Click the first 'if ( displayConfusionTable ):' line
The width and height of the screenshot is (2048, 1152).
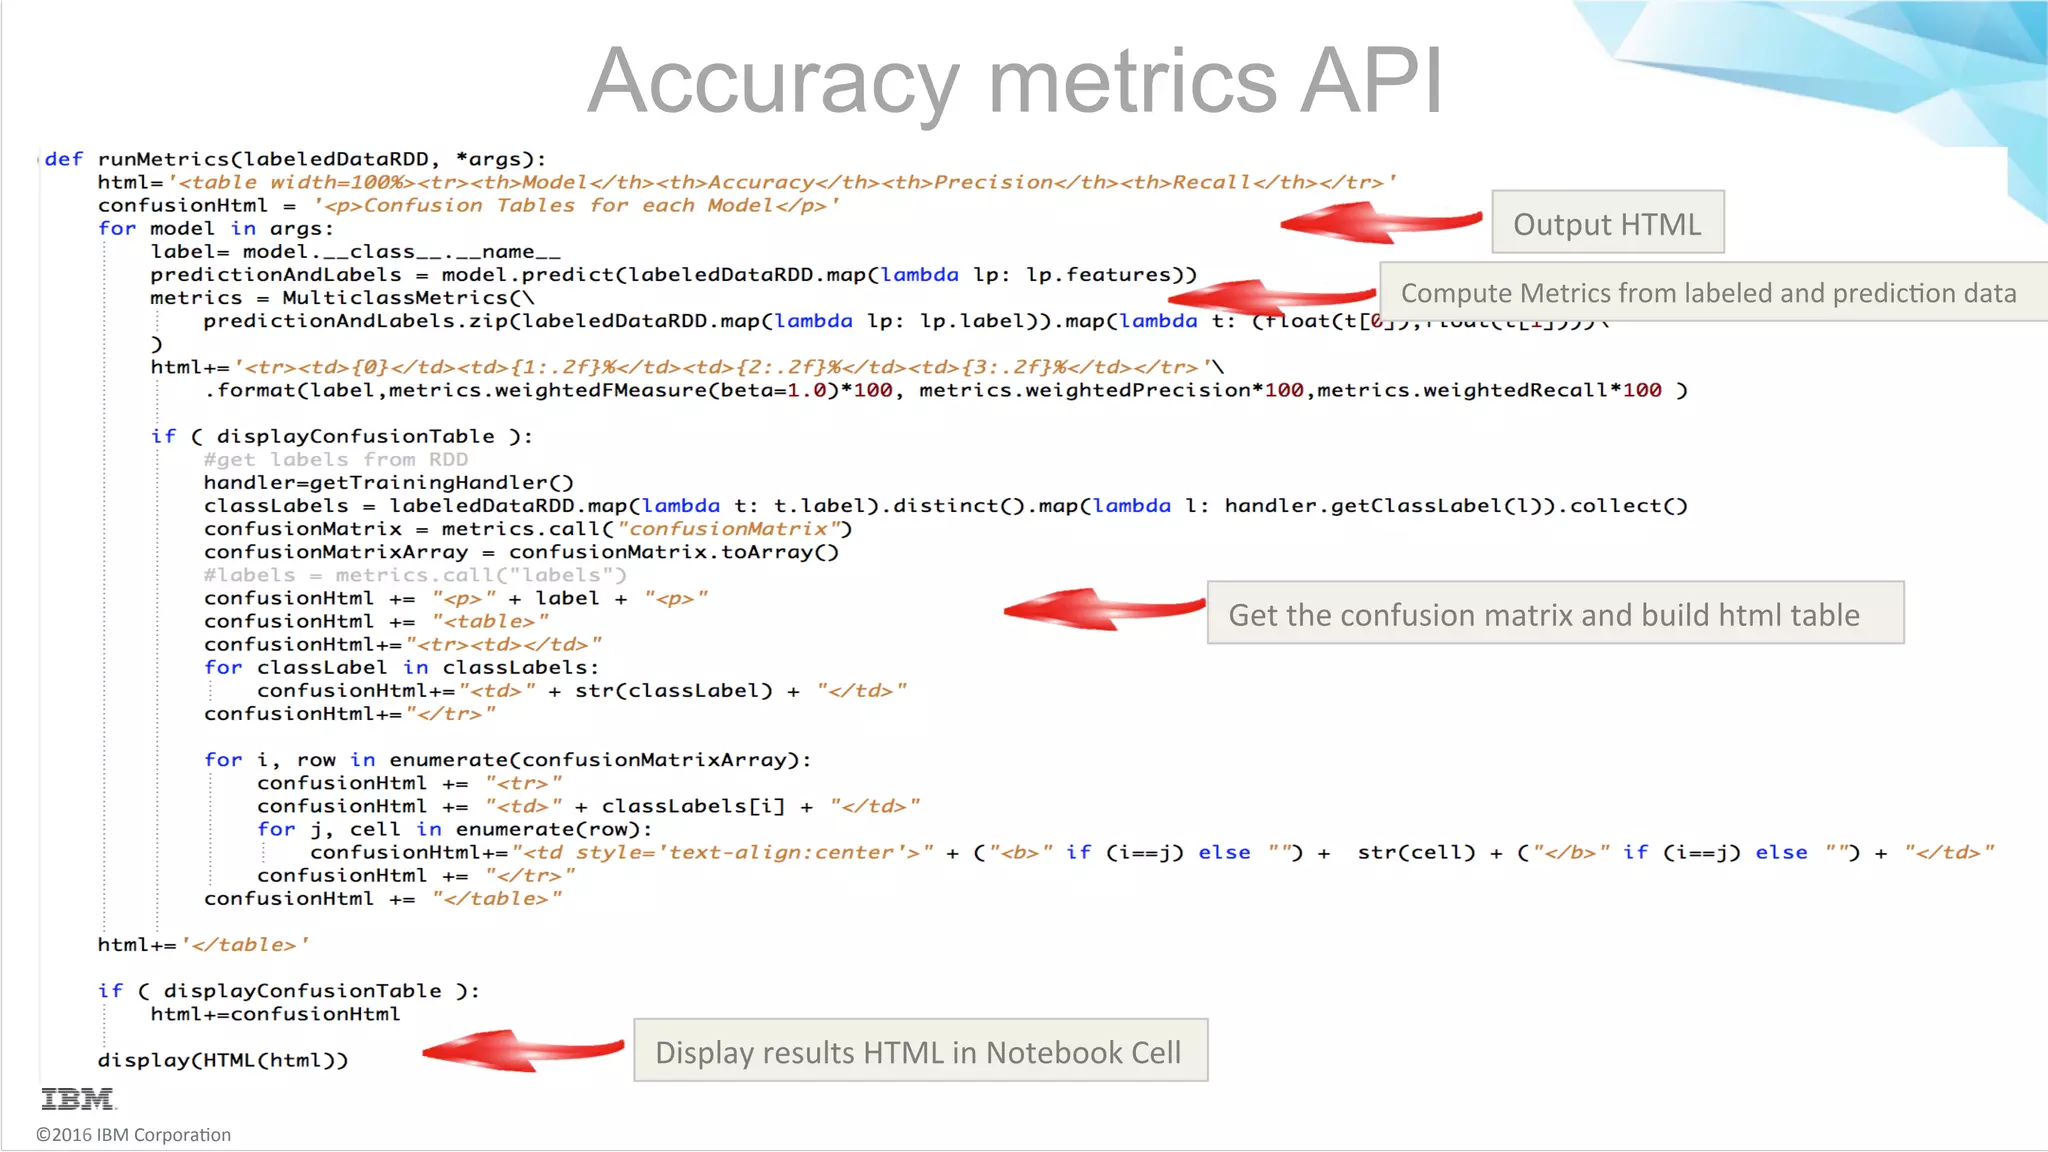[x=342, y=437]
